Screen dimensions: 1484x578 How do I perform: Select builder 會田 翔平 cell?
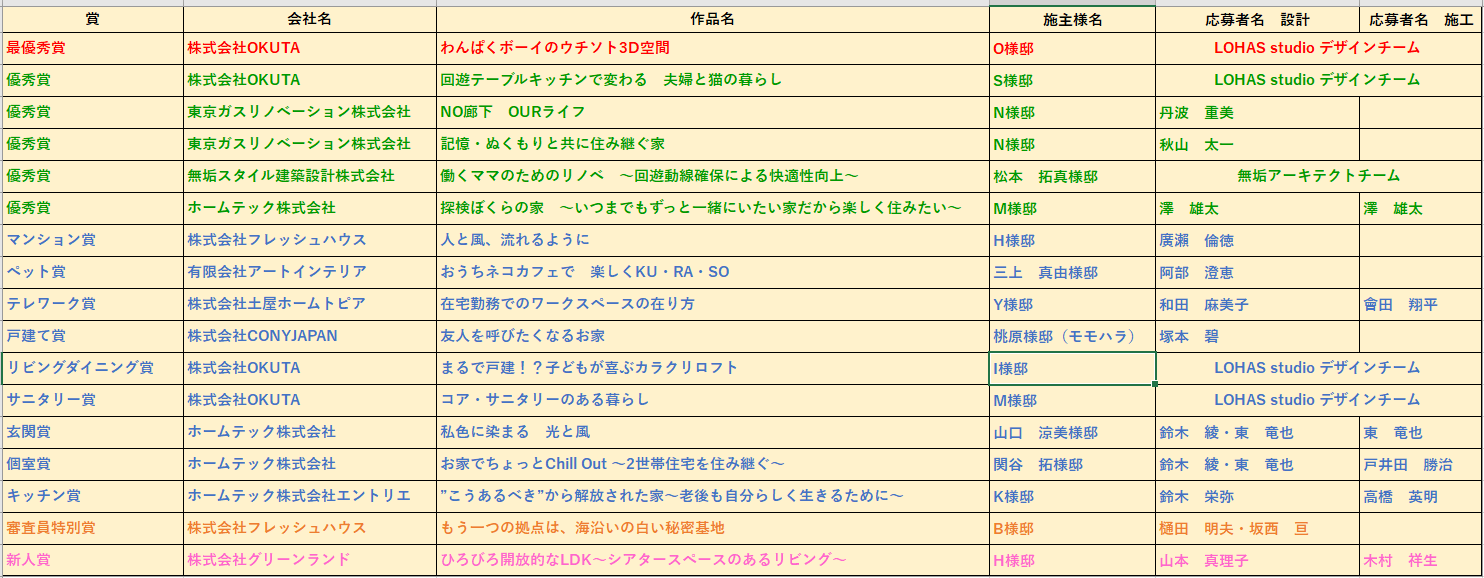[x=1421, y=304]
